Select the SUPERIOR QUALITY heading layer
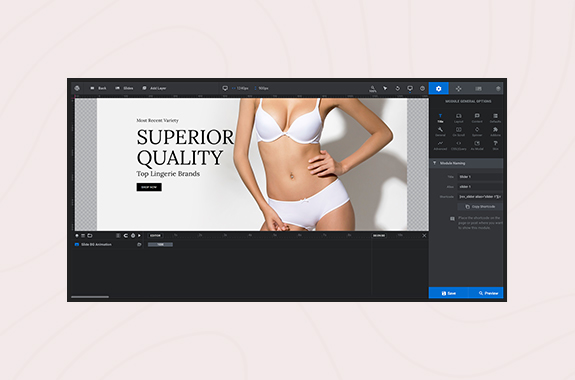Image resolution: width=575 pixels, height=380 pixels. coord(185,148)
